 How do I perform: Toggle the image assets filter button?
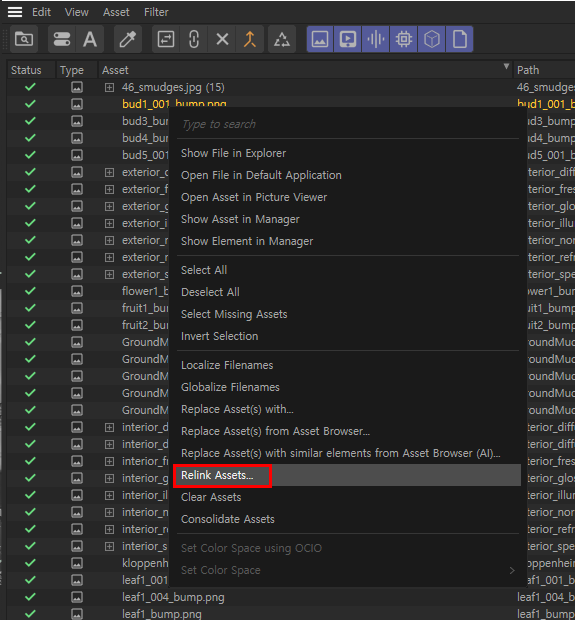pyautogui.click(x=320, y=39)
